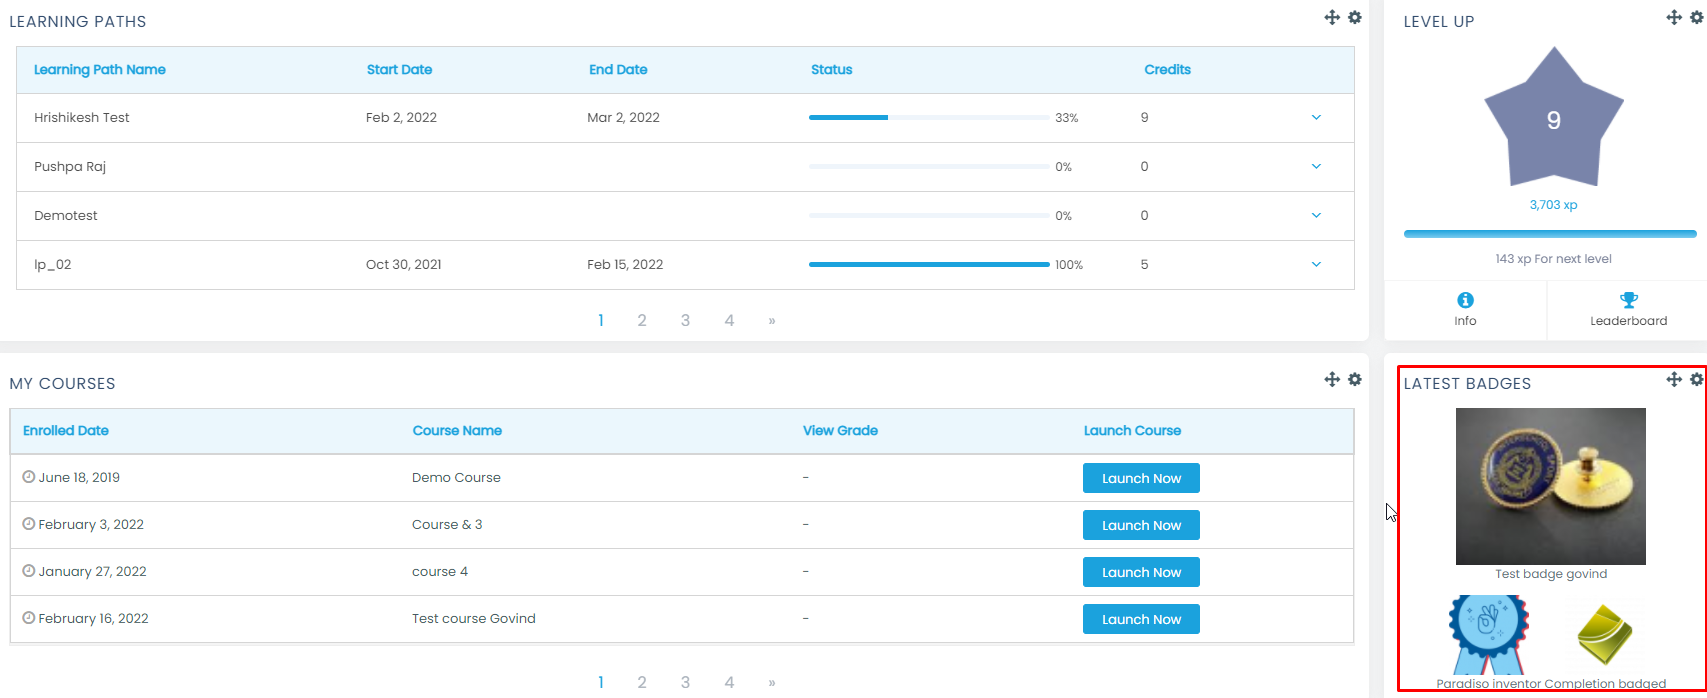This screenshot has width=1707, height=698.
Task: Launch the Test course Govind
Action: point(1141,619)
